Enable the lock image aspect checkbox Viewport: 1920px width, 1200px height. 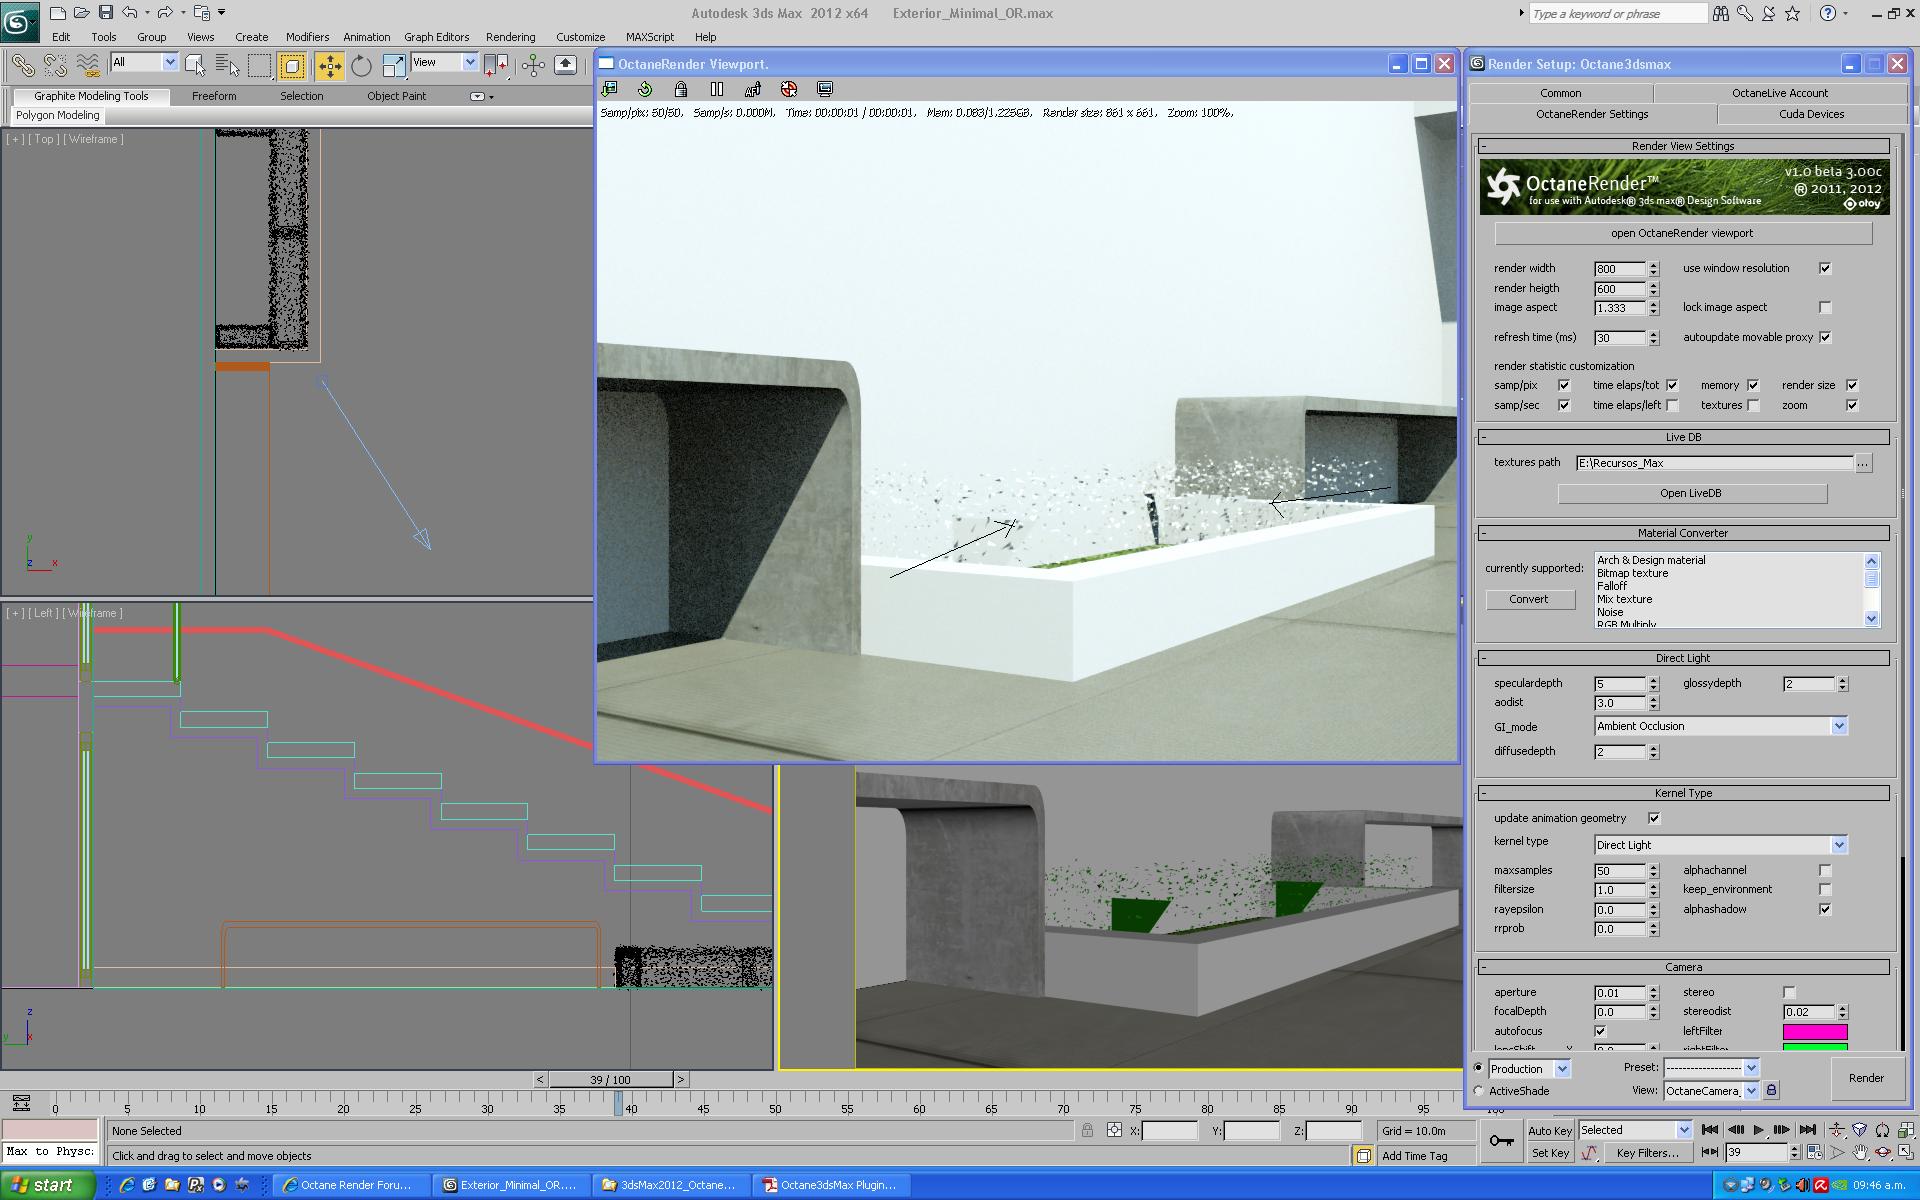pyautogui.click(x=1825, y=307)
